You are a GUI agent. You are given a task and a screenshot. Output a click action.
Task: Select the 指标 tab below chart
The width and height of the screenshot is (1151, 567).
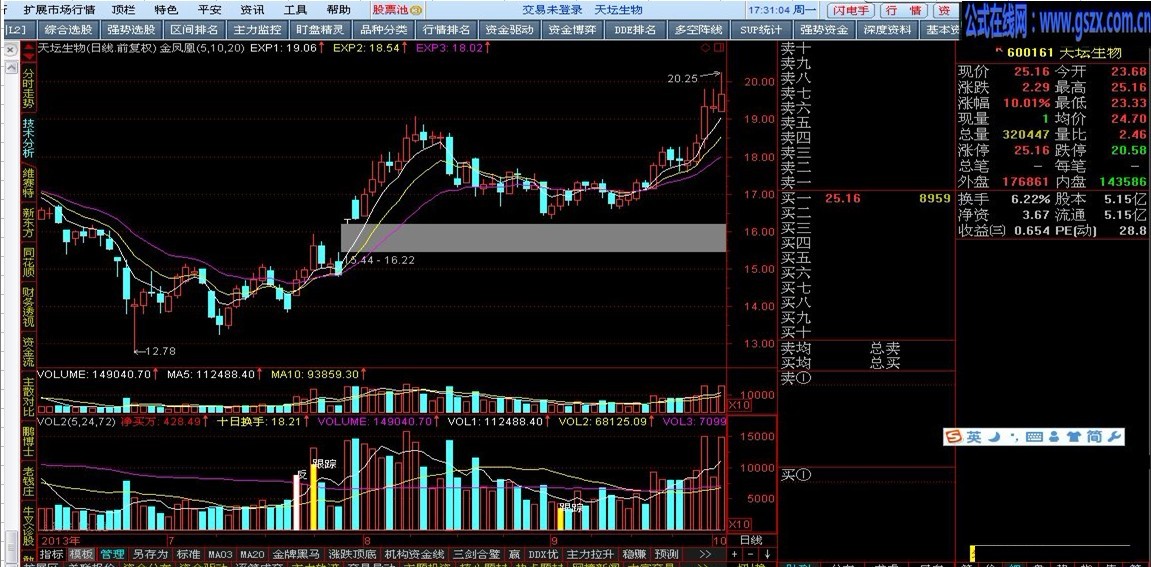52,554
